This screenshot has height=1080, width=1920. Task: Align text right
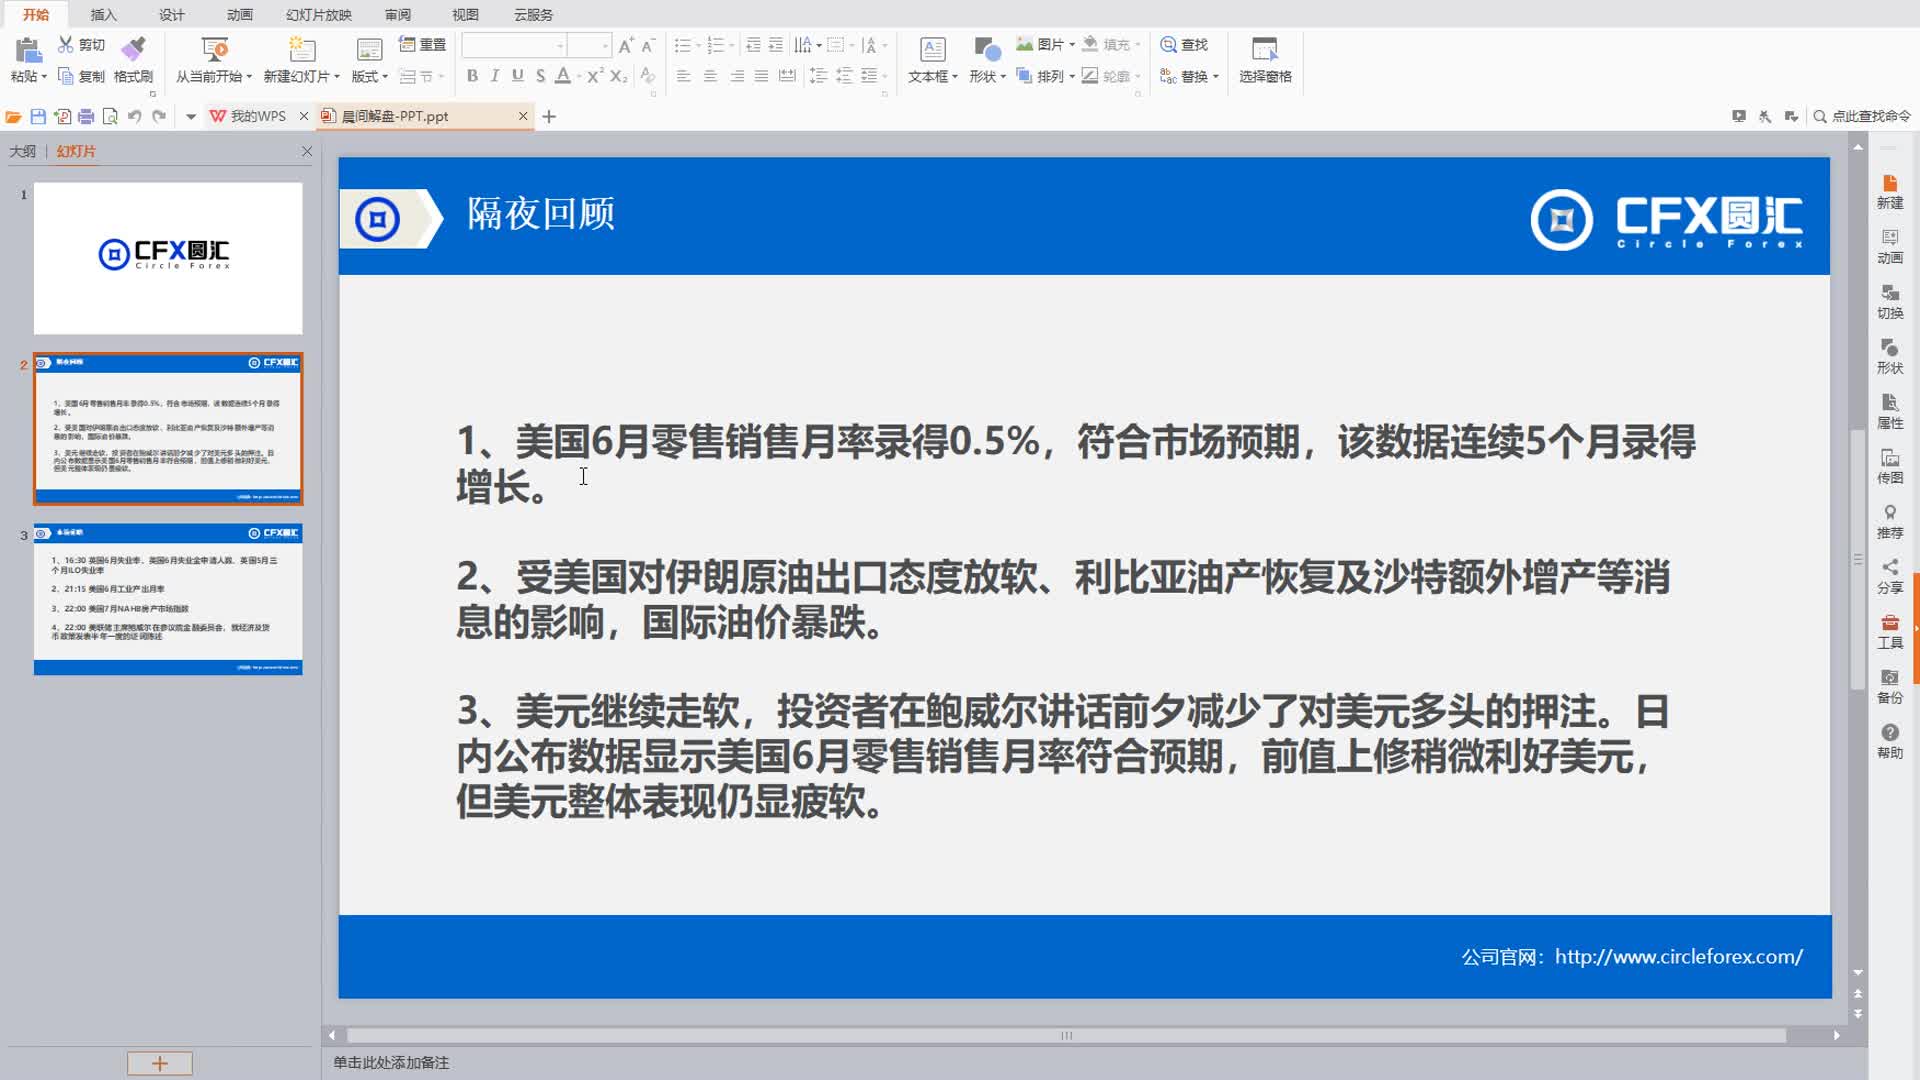736,76
